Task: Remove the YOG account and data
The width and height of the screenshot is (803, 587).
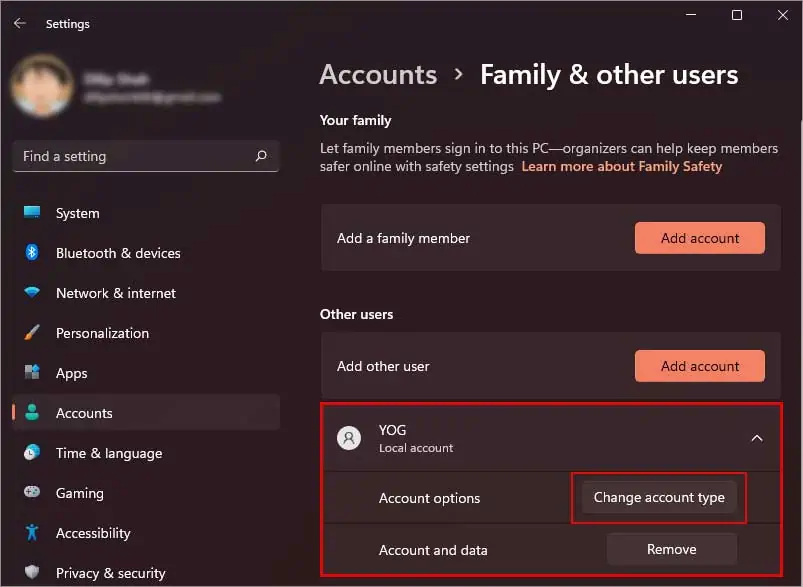Action: 671,549
